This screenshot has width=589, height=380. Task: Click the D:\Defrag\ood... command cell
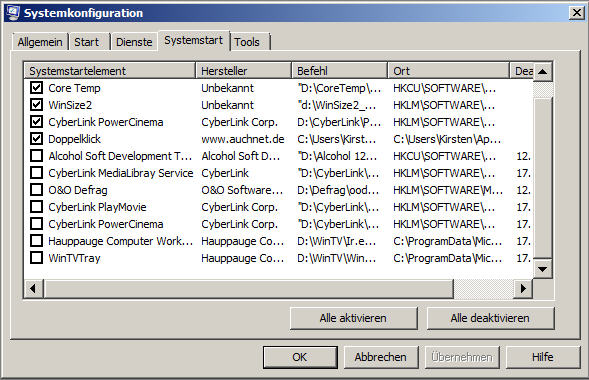pyautogui.click(x=338, y=190)
